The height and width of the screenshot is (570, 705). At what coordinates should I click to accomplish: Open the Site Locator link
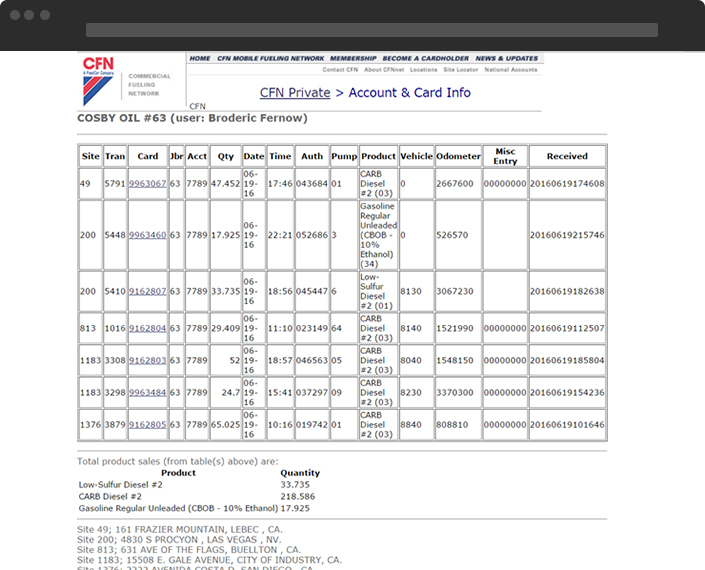click(460, 70)
